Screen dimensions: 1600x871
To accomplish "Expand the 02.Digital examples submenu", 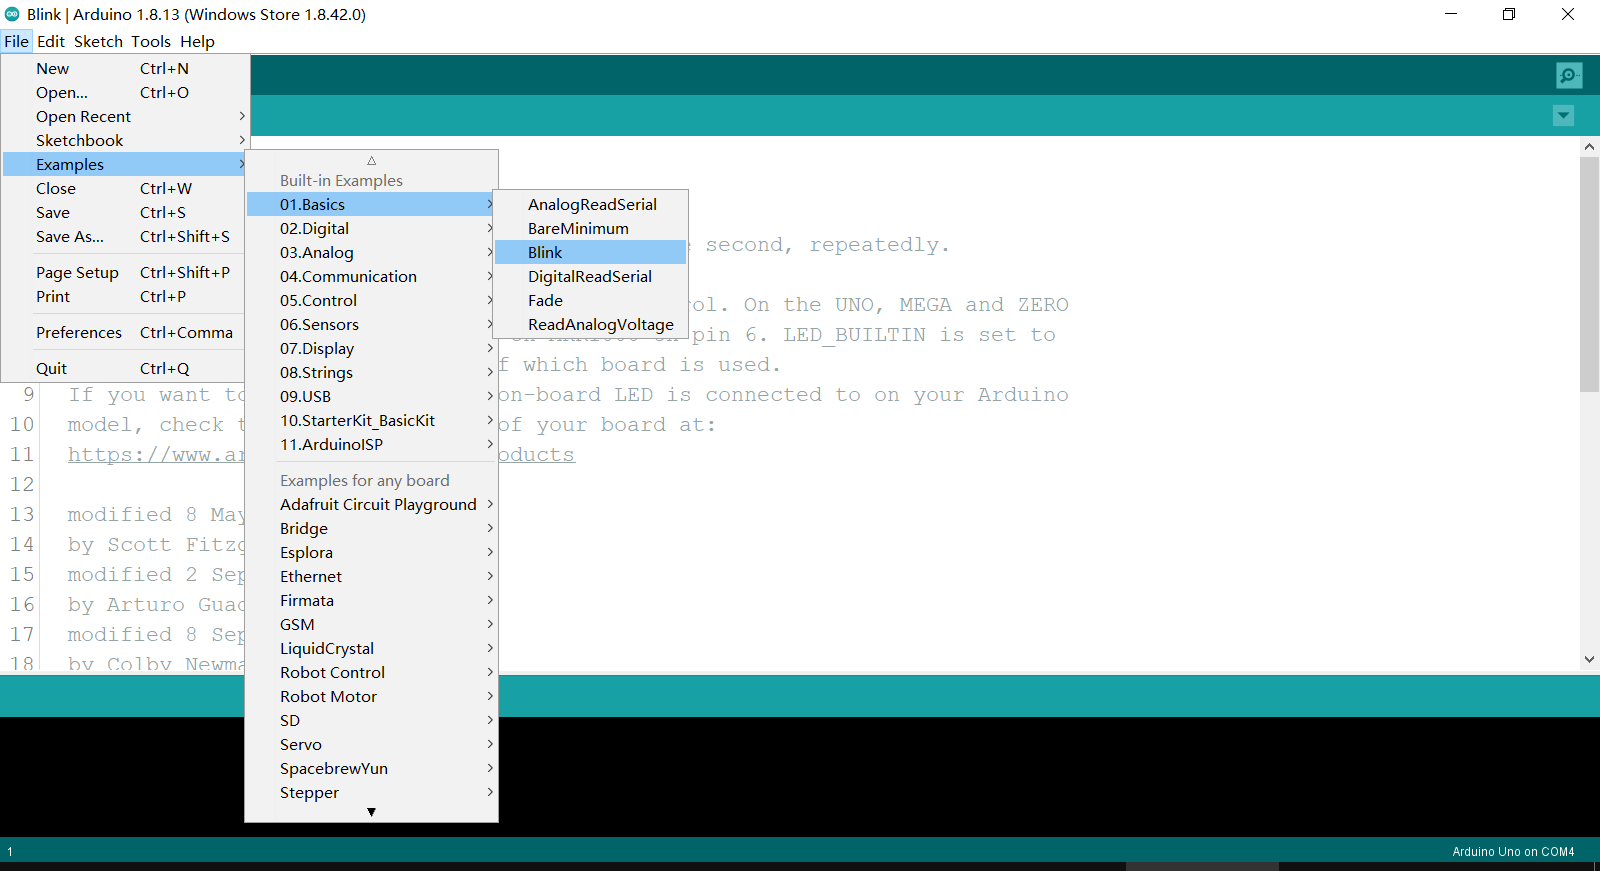I will click(371, 228).
